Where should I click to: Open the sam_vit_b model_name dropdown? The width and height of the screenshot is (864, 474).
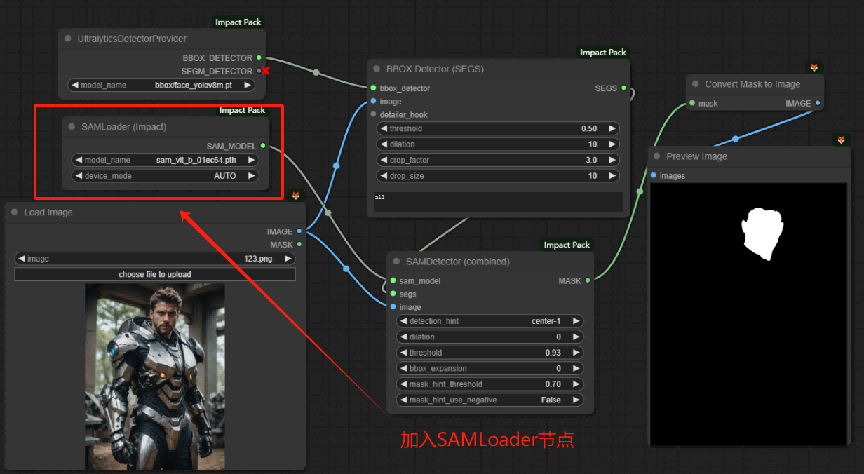pos(165,160)
